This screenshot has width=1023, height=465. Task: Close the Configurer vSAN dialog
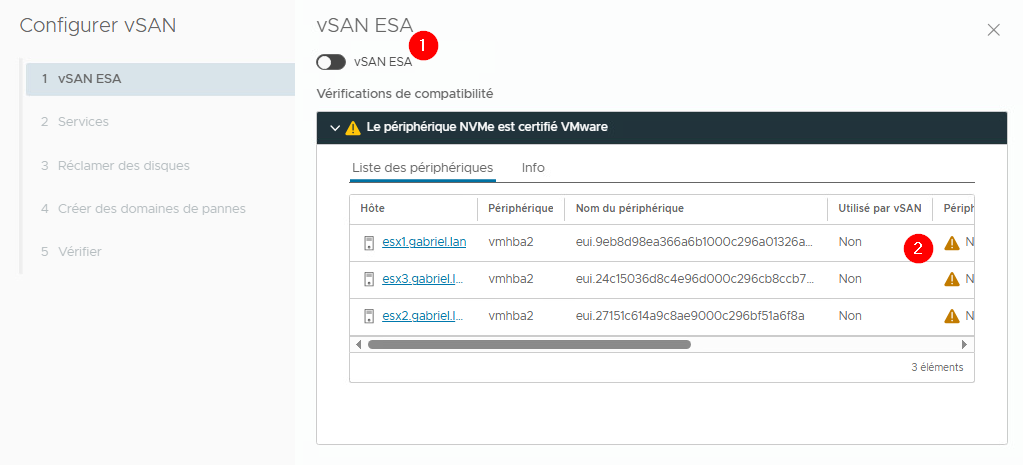[993, 30]
